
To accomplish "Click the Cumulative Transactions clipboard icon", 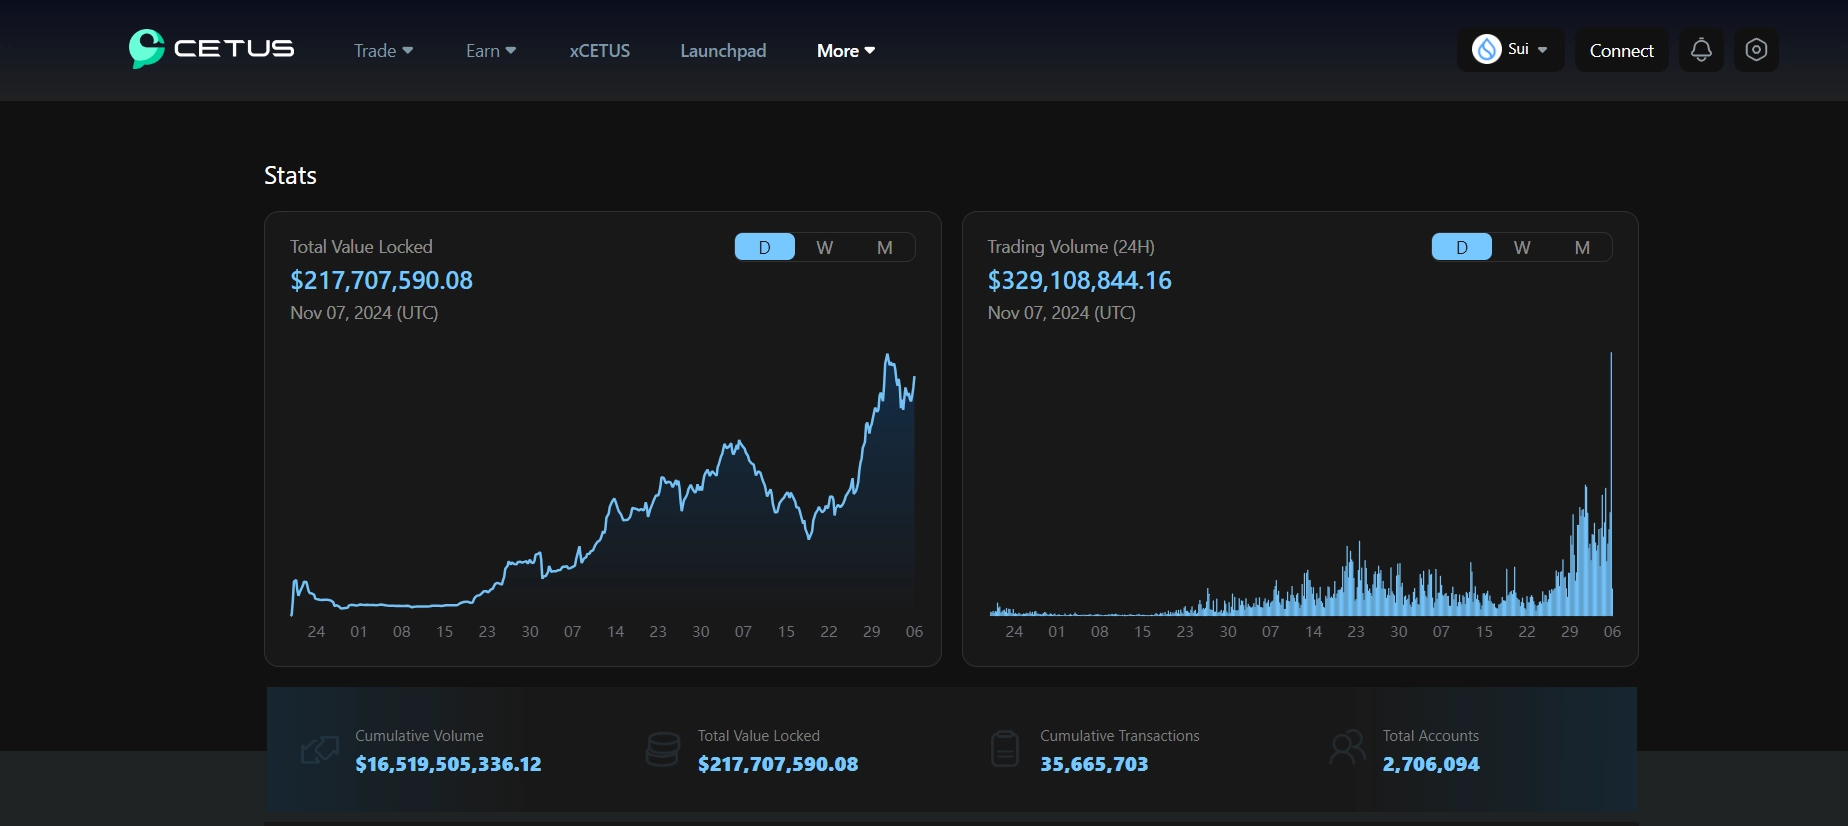I will click(1005, 749).
